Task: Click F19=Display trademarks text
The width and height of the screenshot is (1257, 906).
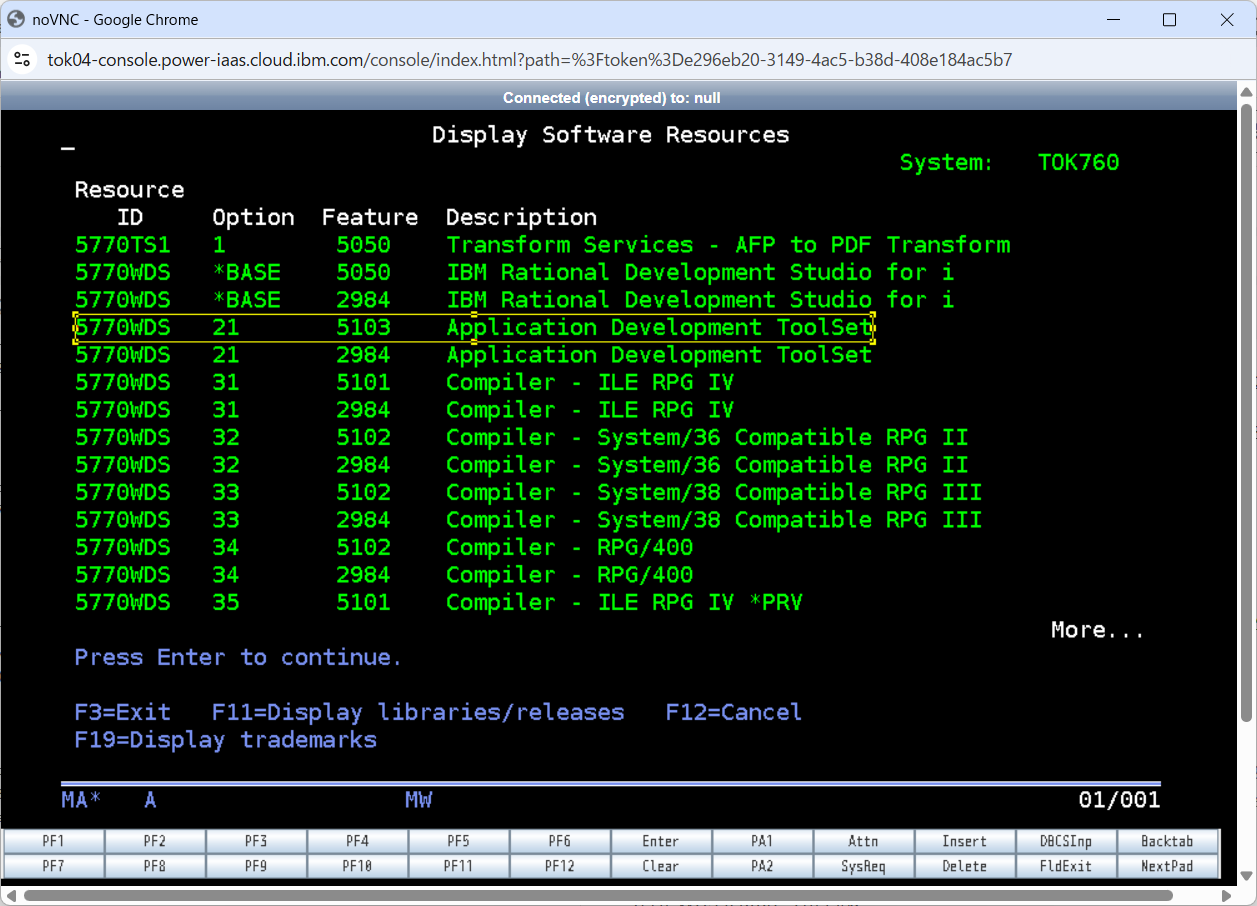Action: coord(226,740)
